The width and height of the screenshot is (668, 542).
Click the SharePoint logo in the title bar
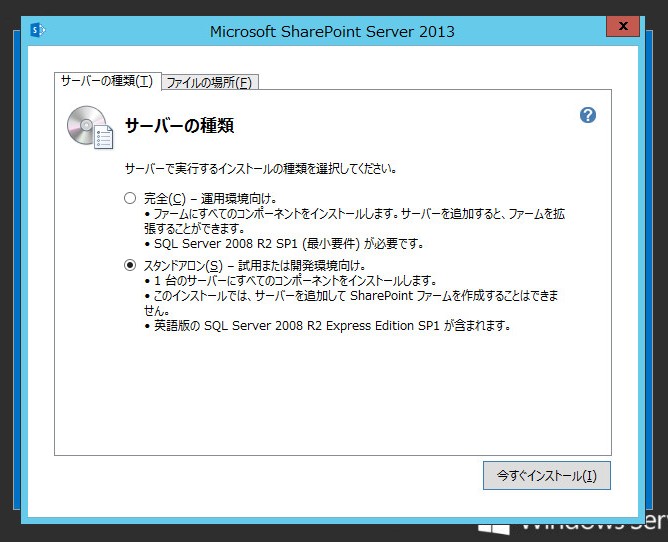click(37, 30)
